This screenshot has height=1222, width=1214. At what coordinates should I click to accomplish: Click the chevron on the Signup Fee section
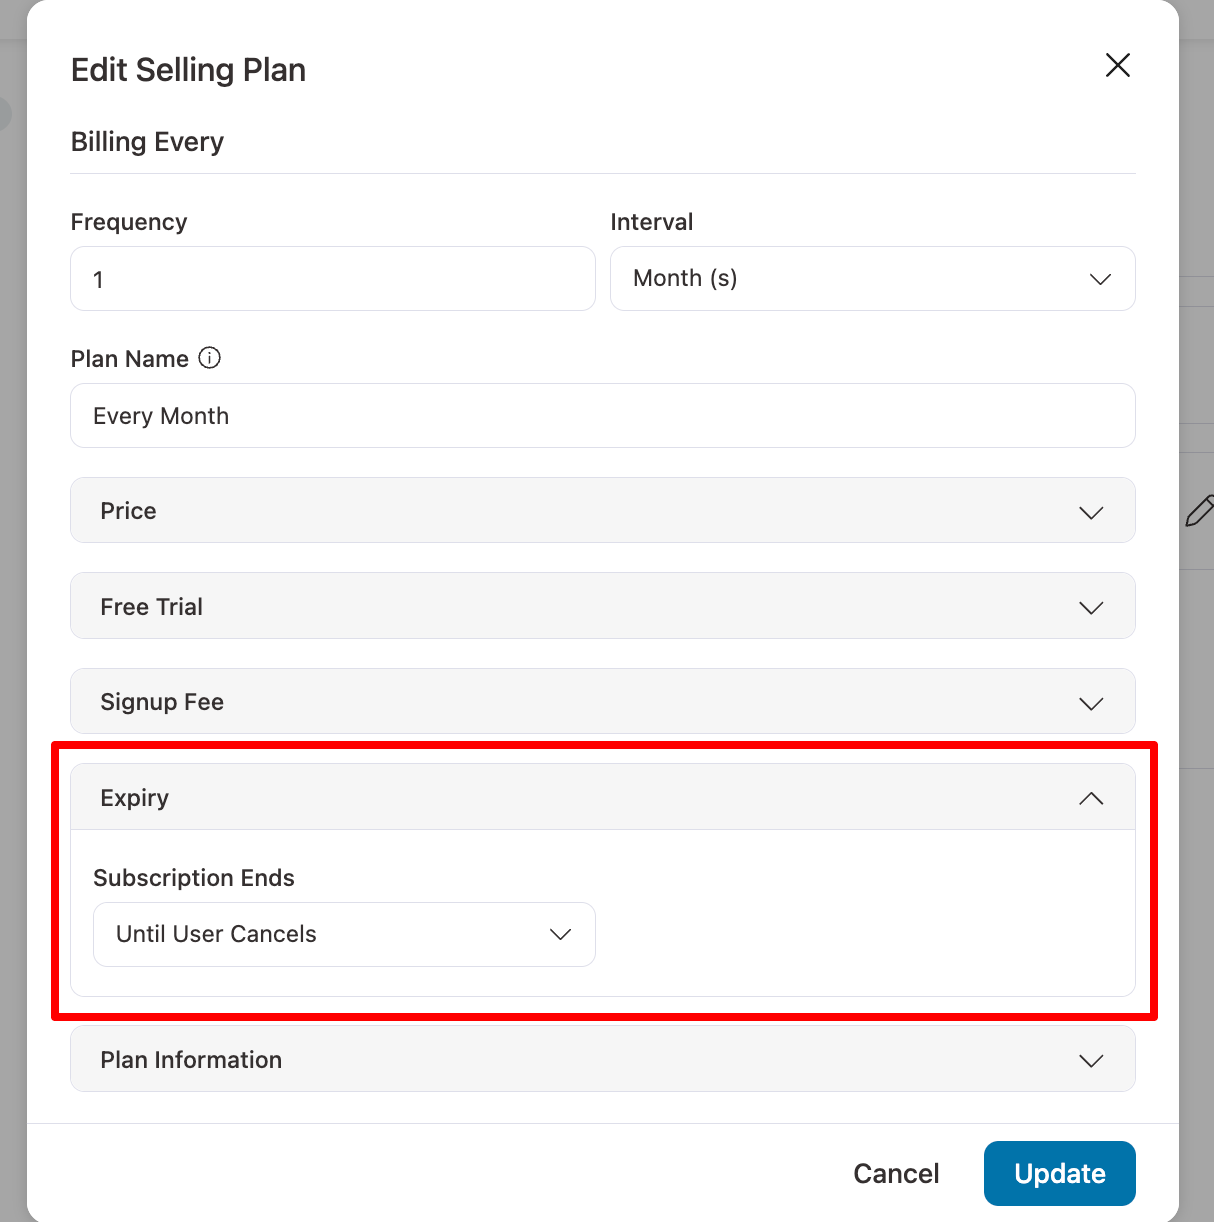(x=1091, y=702)
